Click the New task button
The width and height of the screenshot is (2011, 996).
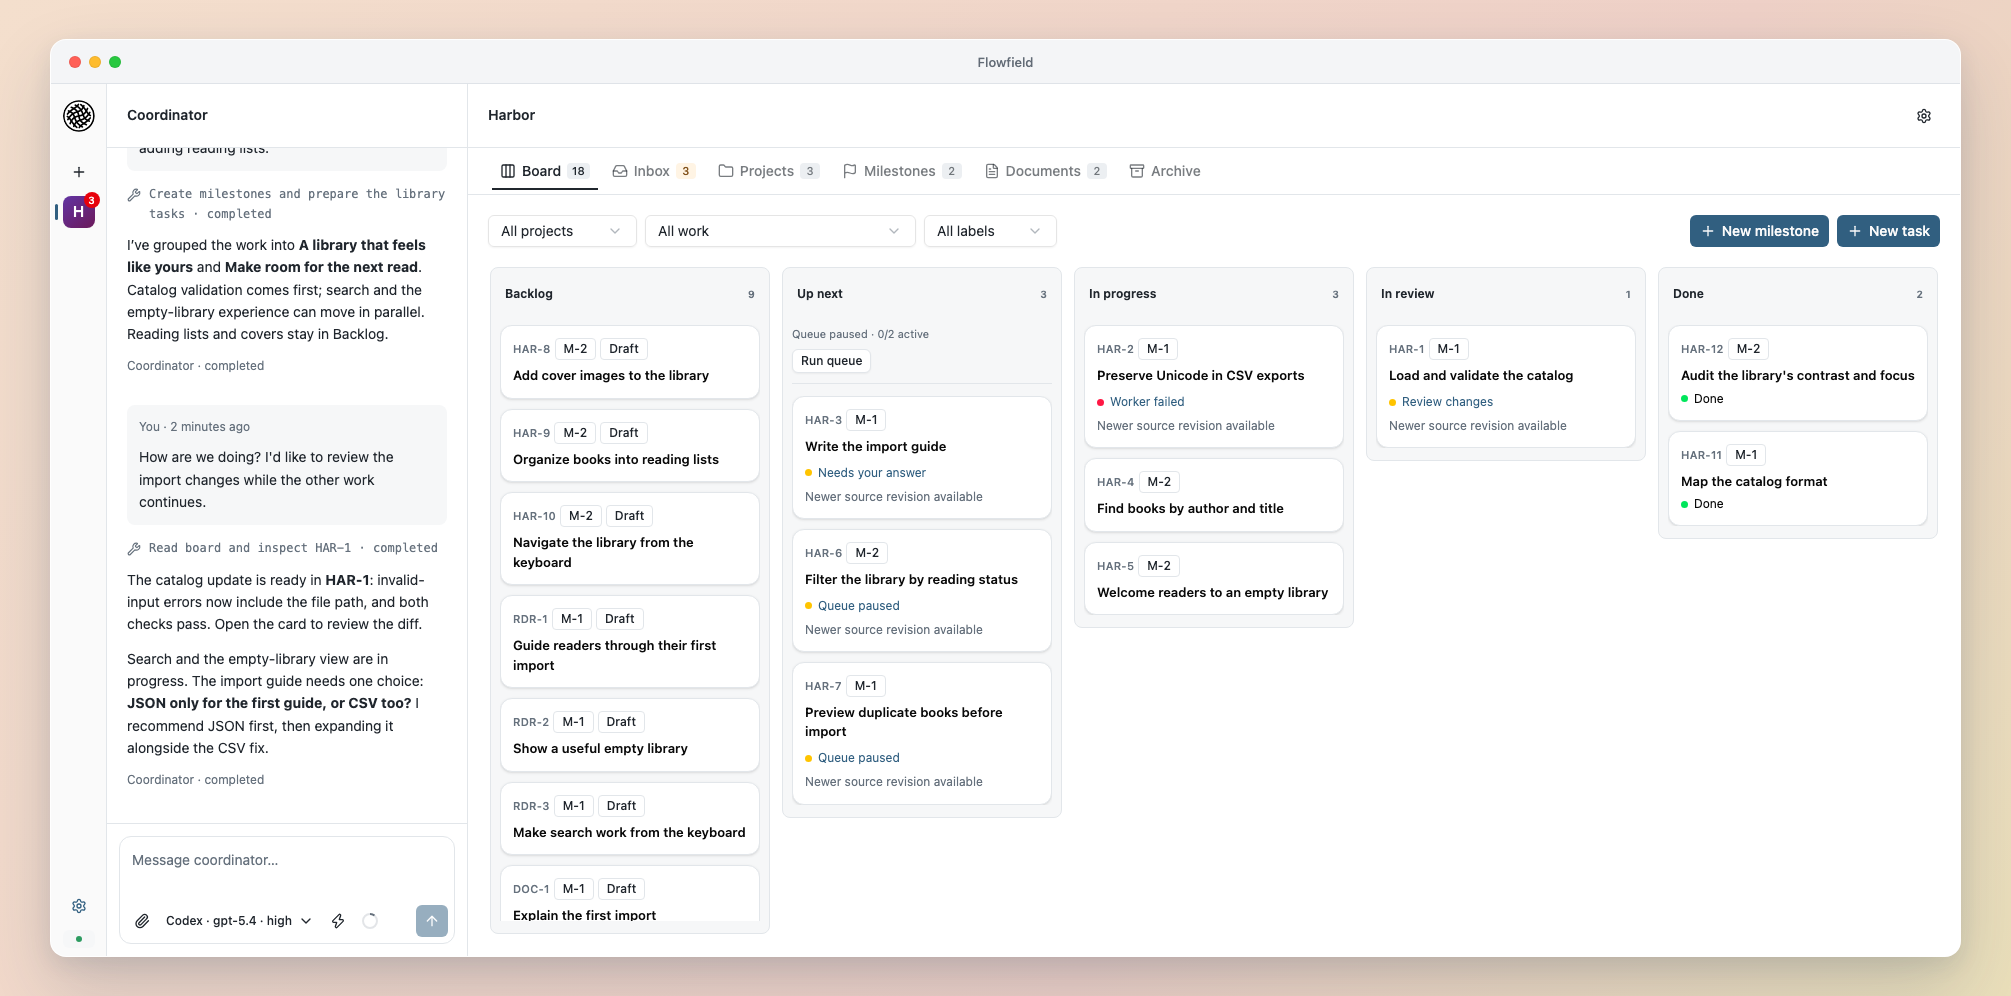[1888, 231]
